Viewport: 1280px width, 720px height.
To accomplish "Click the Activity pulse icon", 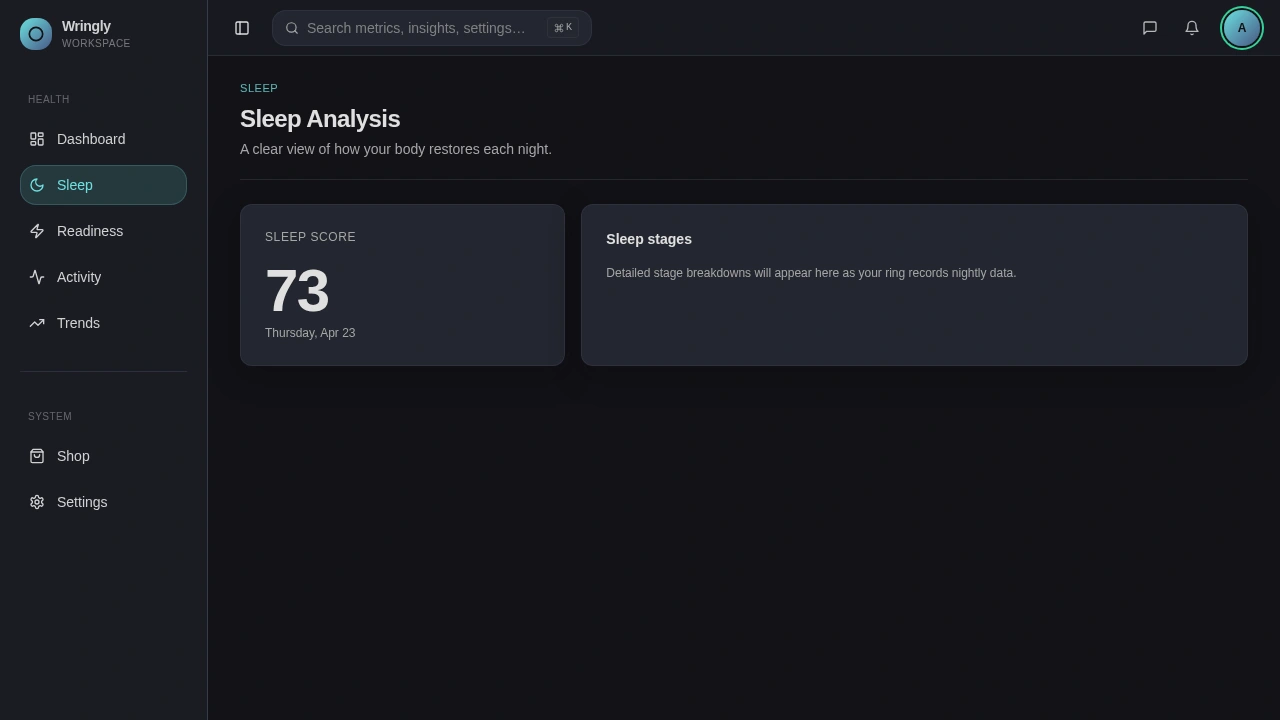I will click(x=37, y=277).
